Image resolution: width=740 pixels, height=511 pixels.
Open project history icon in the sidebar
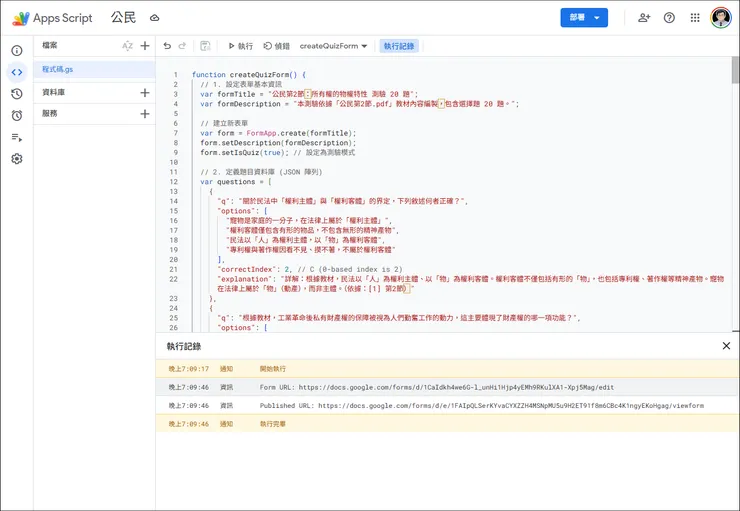(x=17, y=94)
